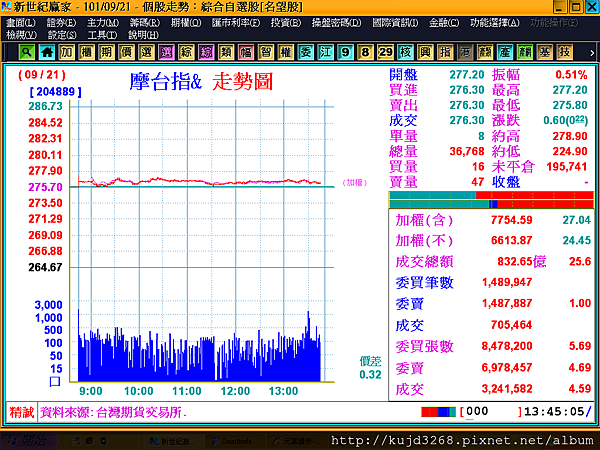Click the 未平倉 value 195,741
This screenshot has width=600, height=450.
[x=566, y=166]
